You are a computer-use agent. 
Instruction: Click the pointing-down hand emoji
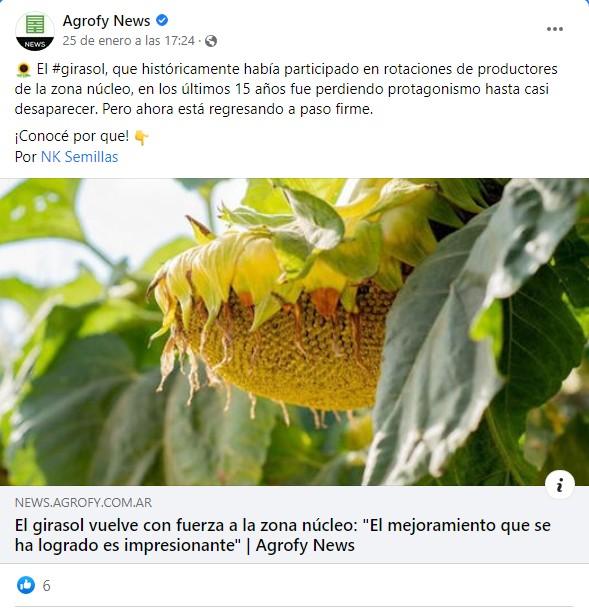141,137
